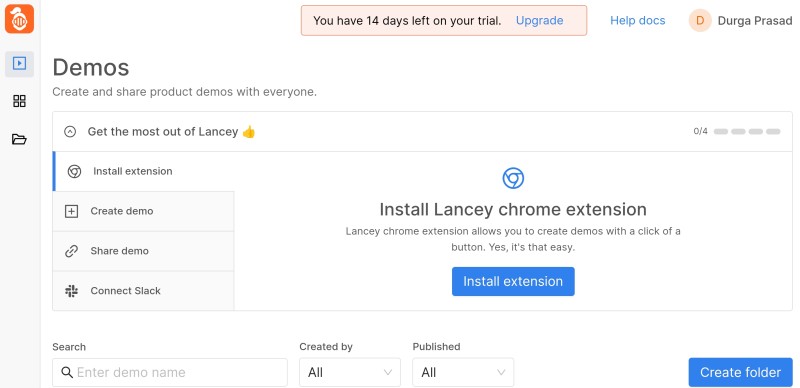Click the Create folder button

tap(740, 372)
